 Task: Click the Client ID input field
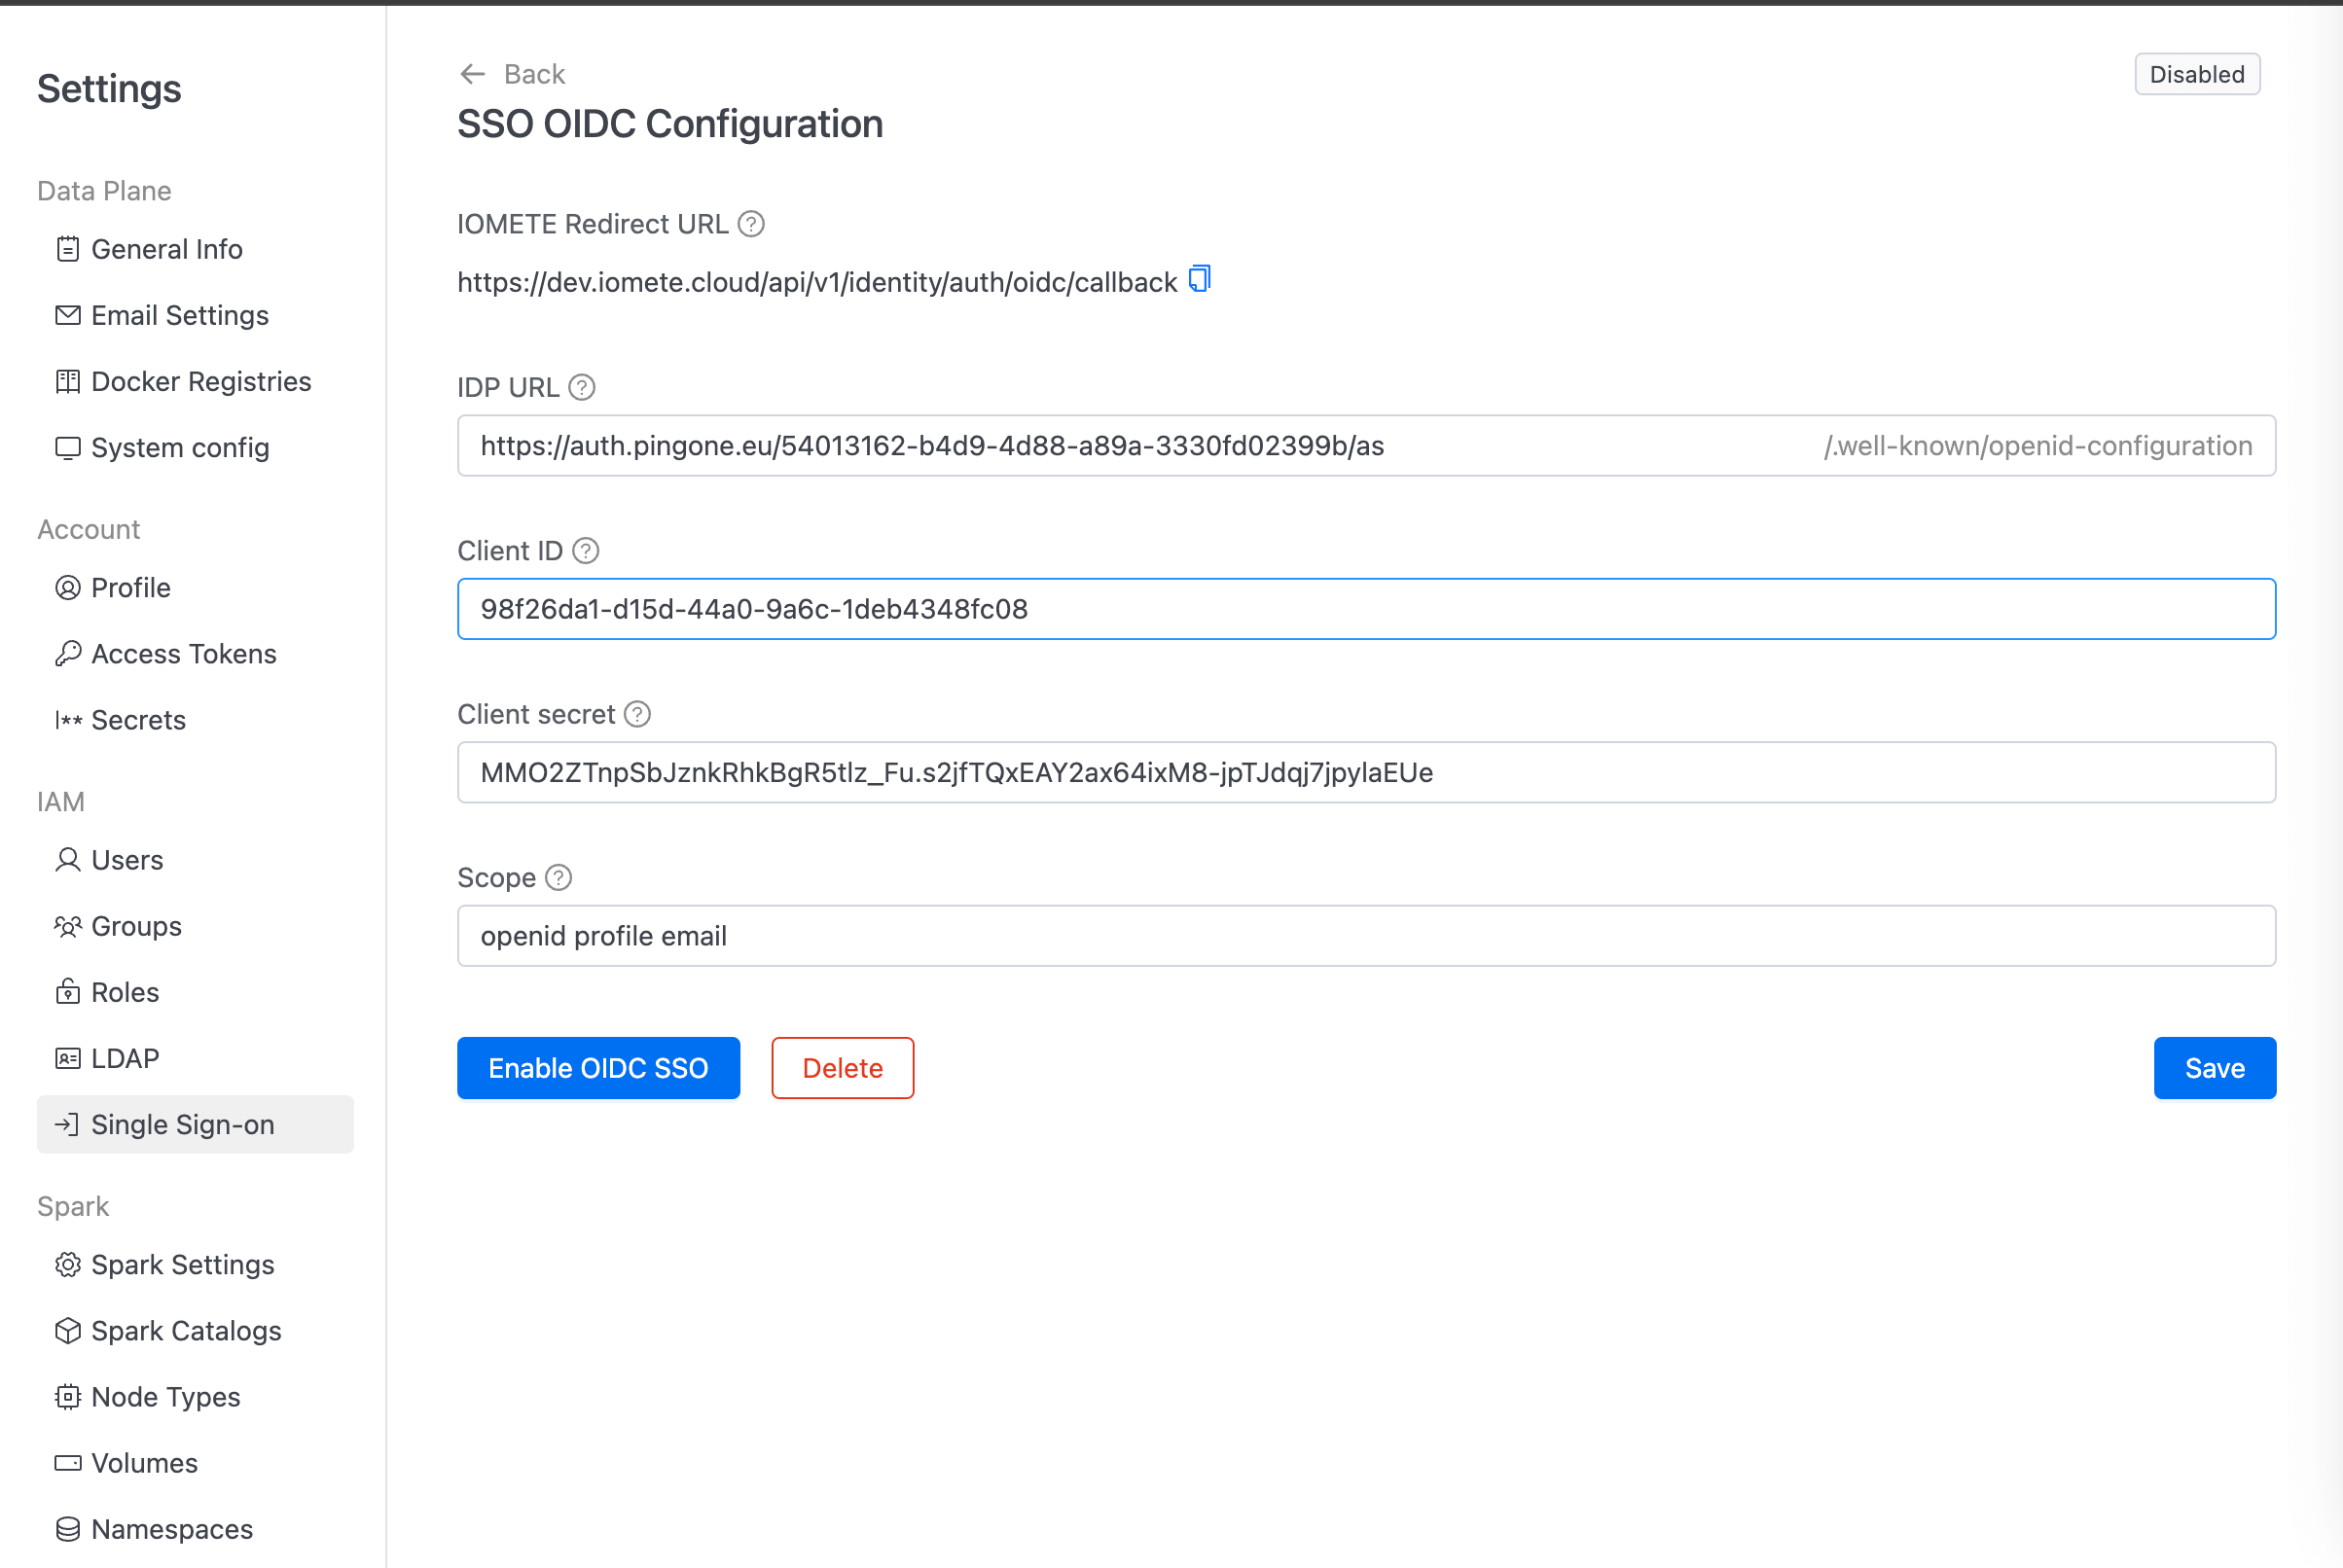(x=1367, y=609)
